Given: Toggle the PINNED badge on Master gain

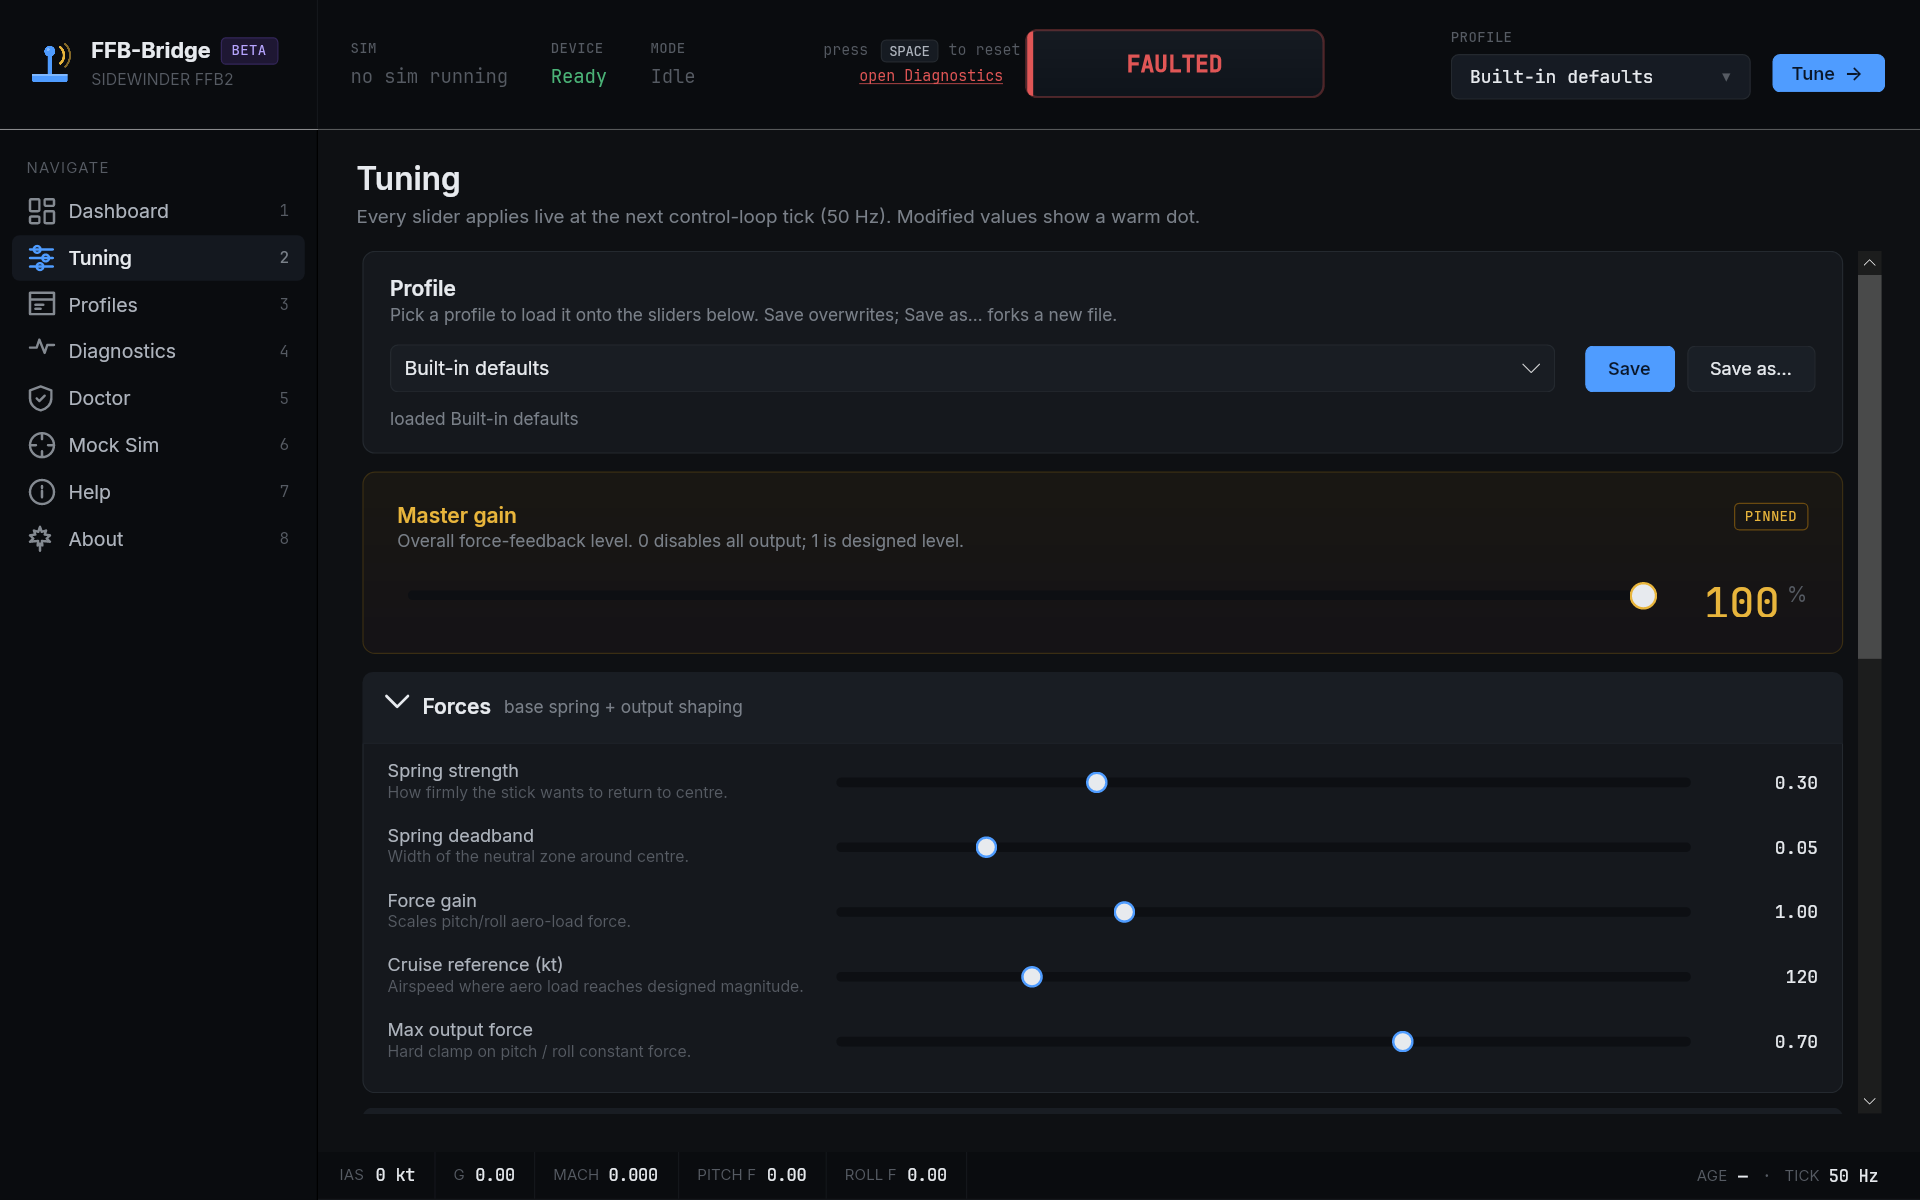Looking at the screenshot, I should pyautogui.click(x=1769, y=516).
